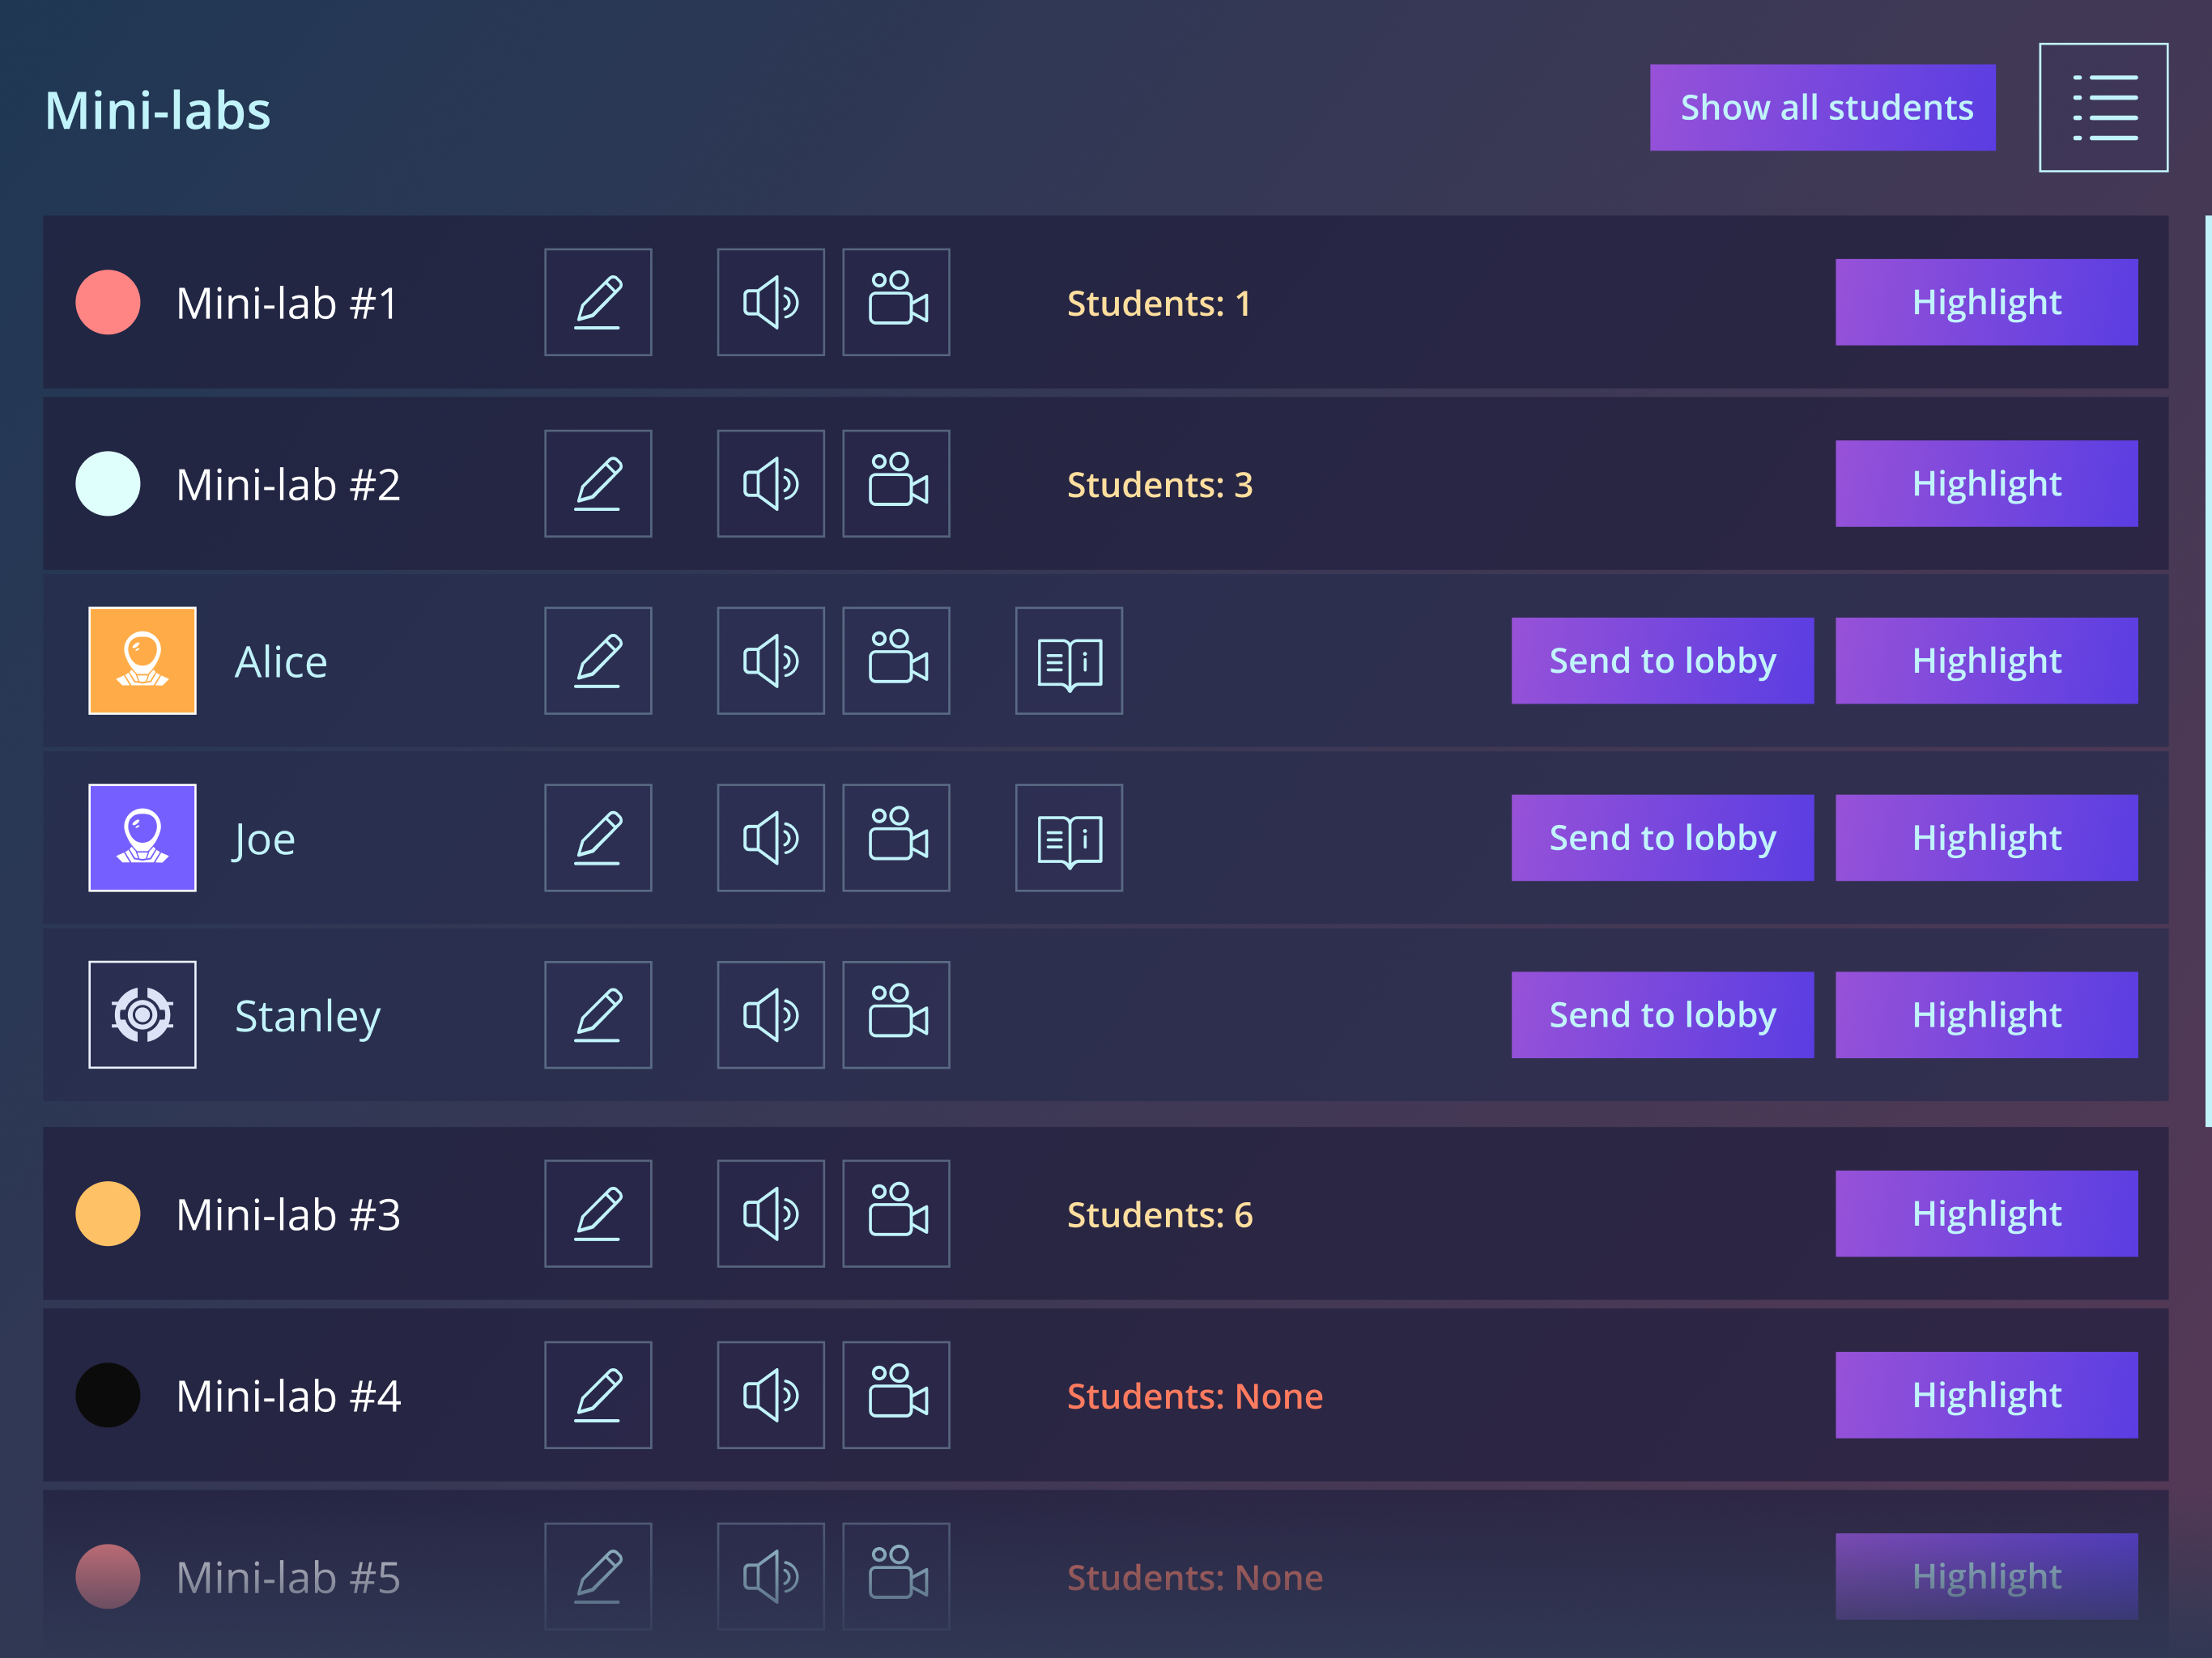Edit Joe with the pencil icon
Image resolution: width=2212 pixels, height=1658 pixels.
tap(598, 838)
